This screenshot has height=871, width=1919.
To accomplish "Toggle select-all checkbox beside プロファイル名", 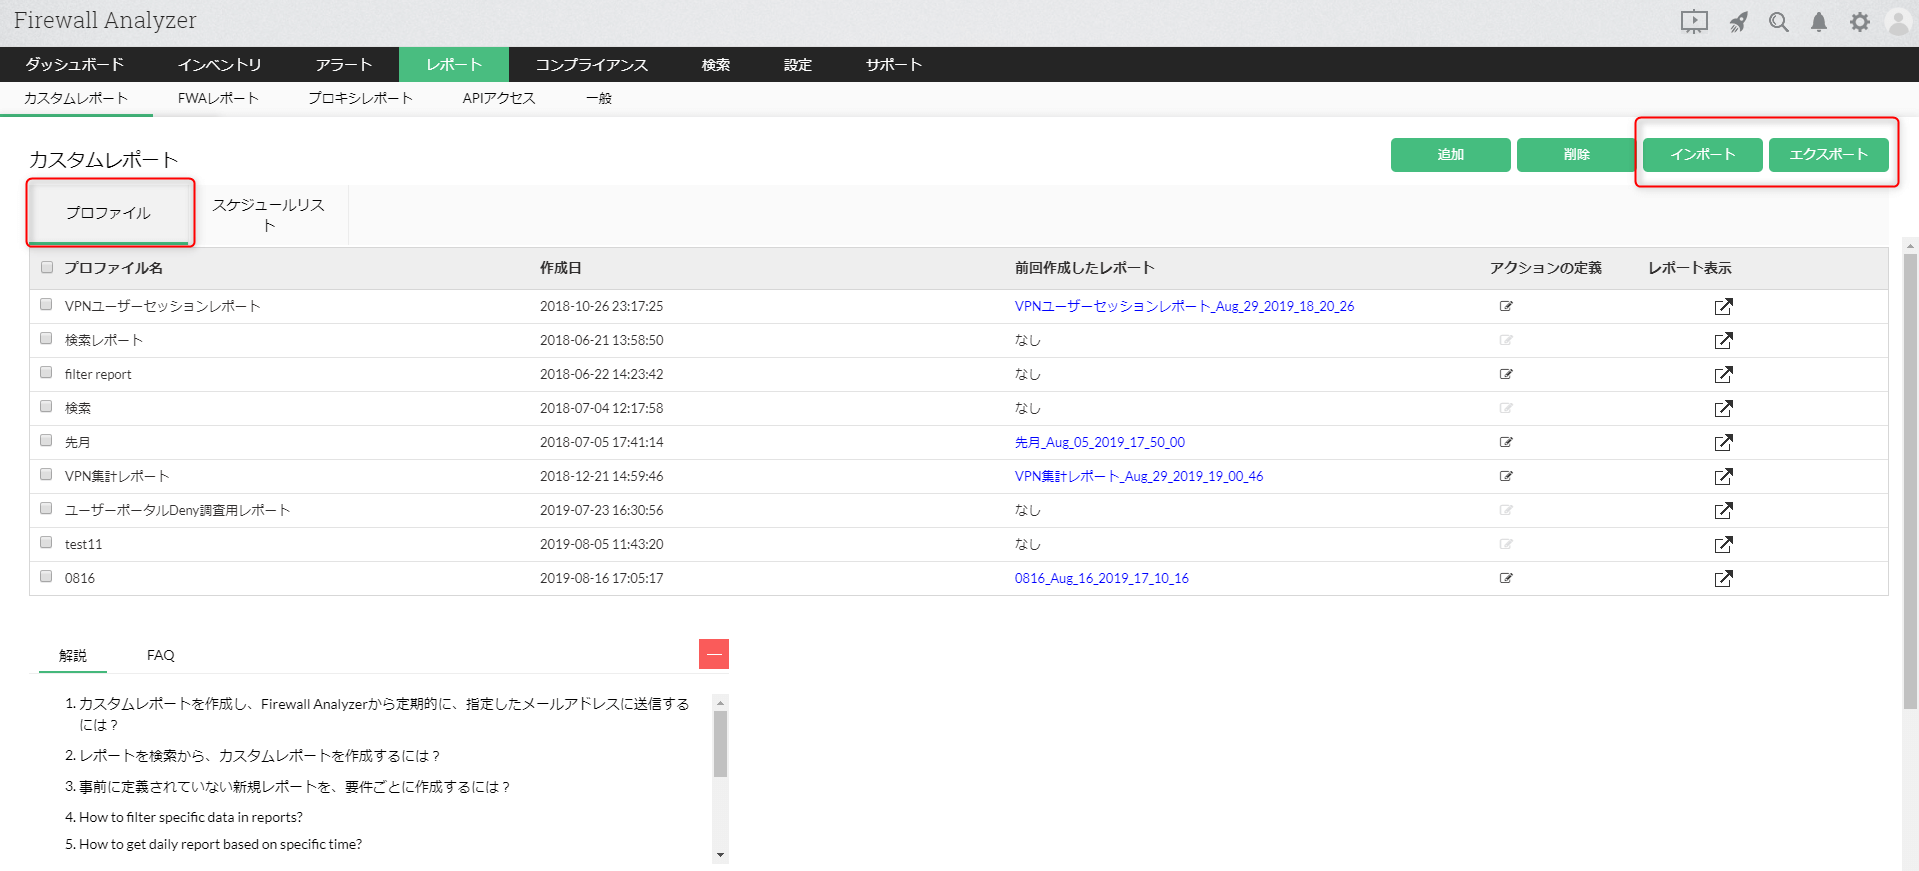I will [x=47, y=267].
